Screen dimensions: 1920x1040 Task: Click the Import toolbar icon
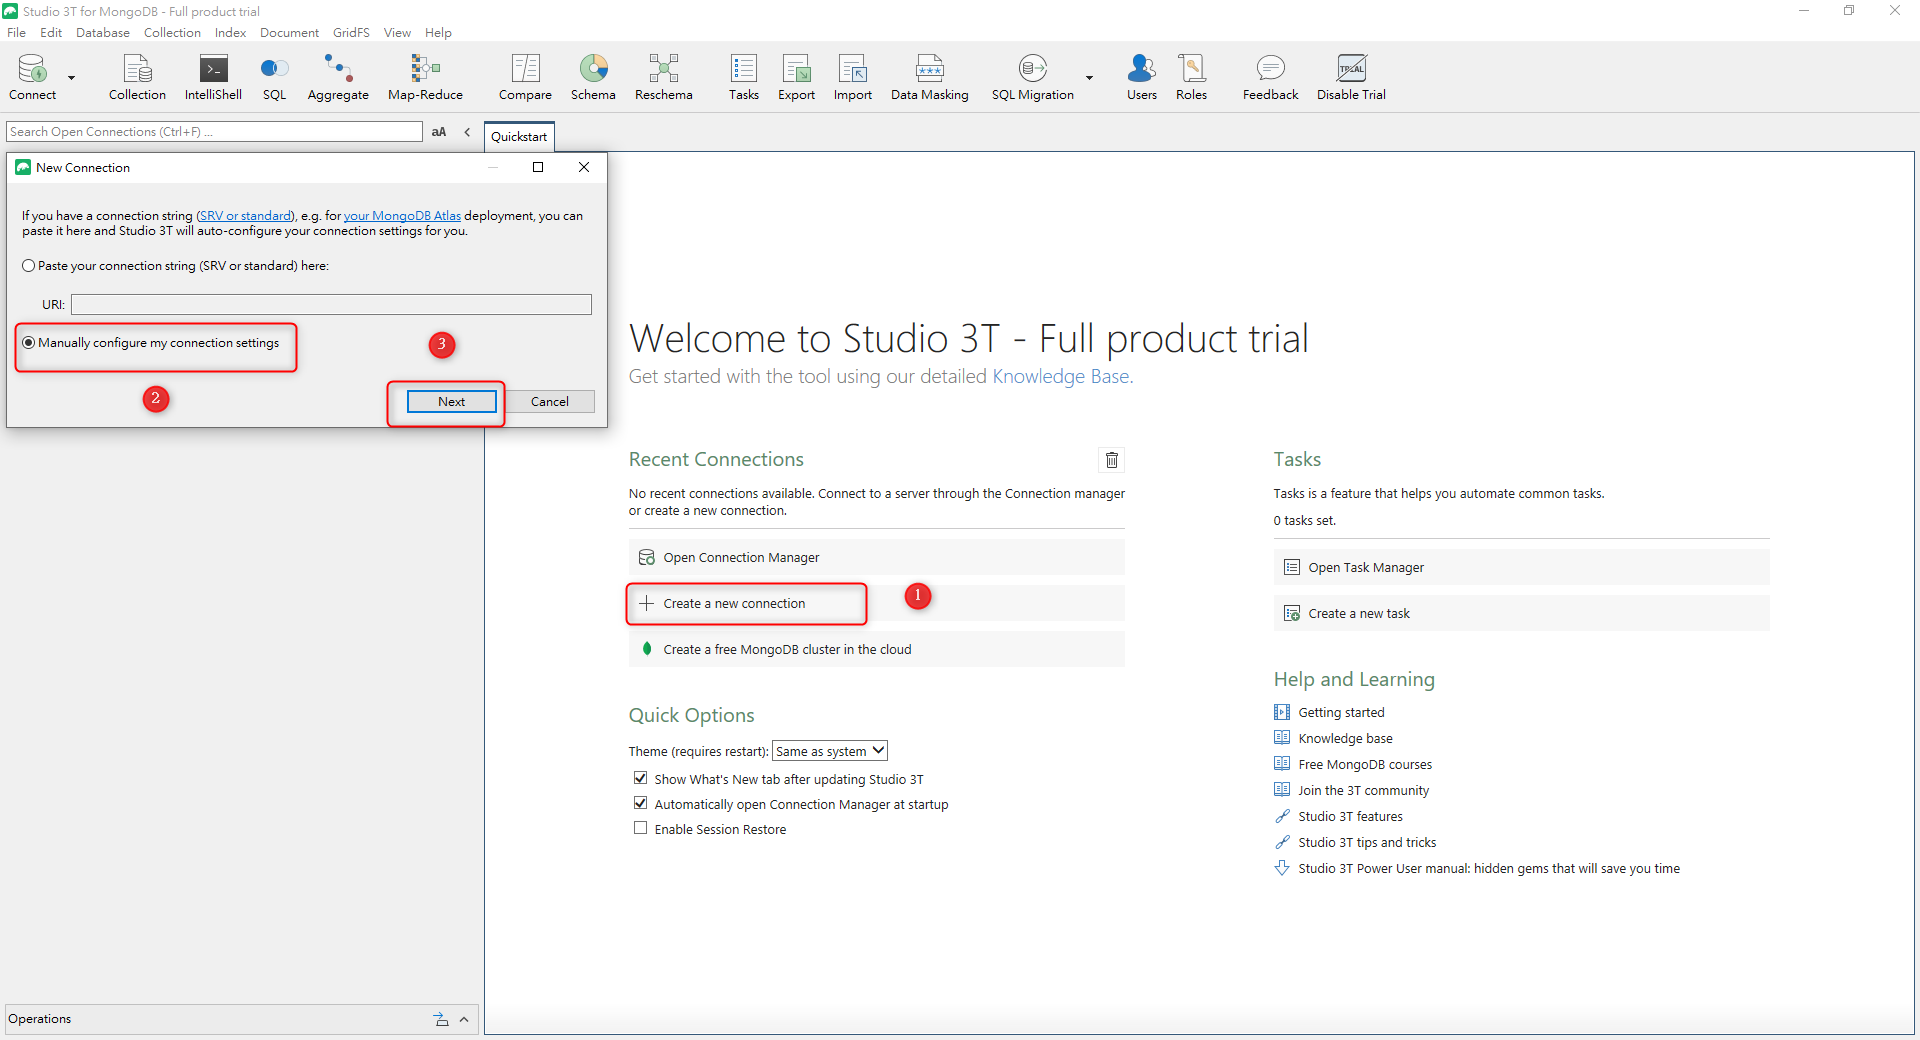tap(852, 77)
